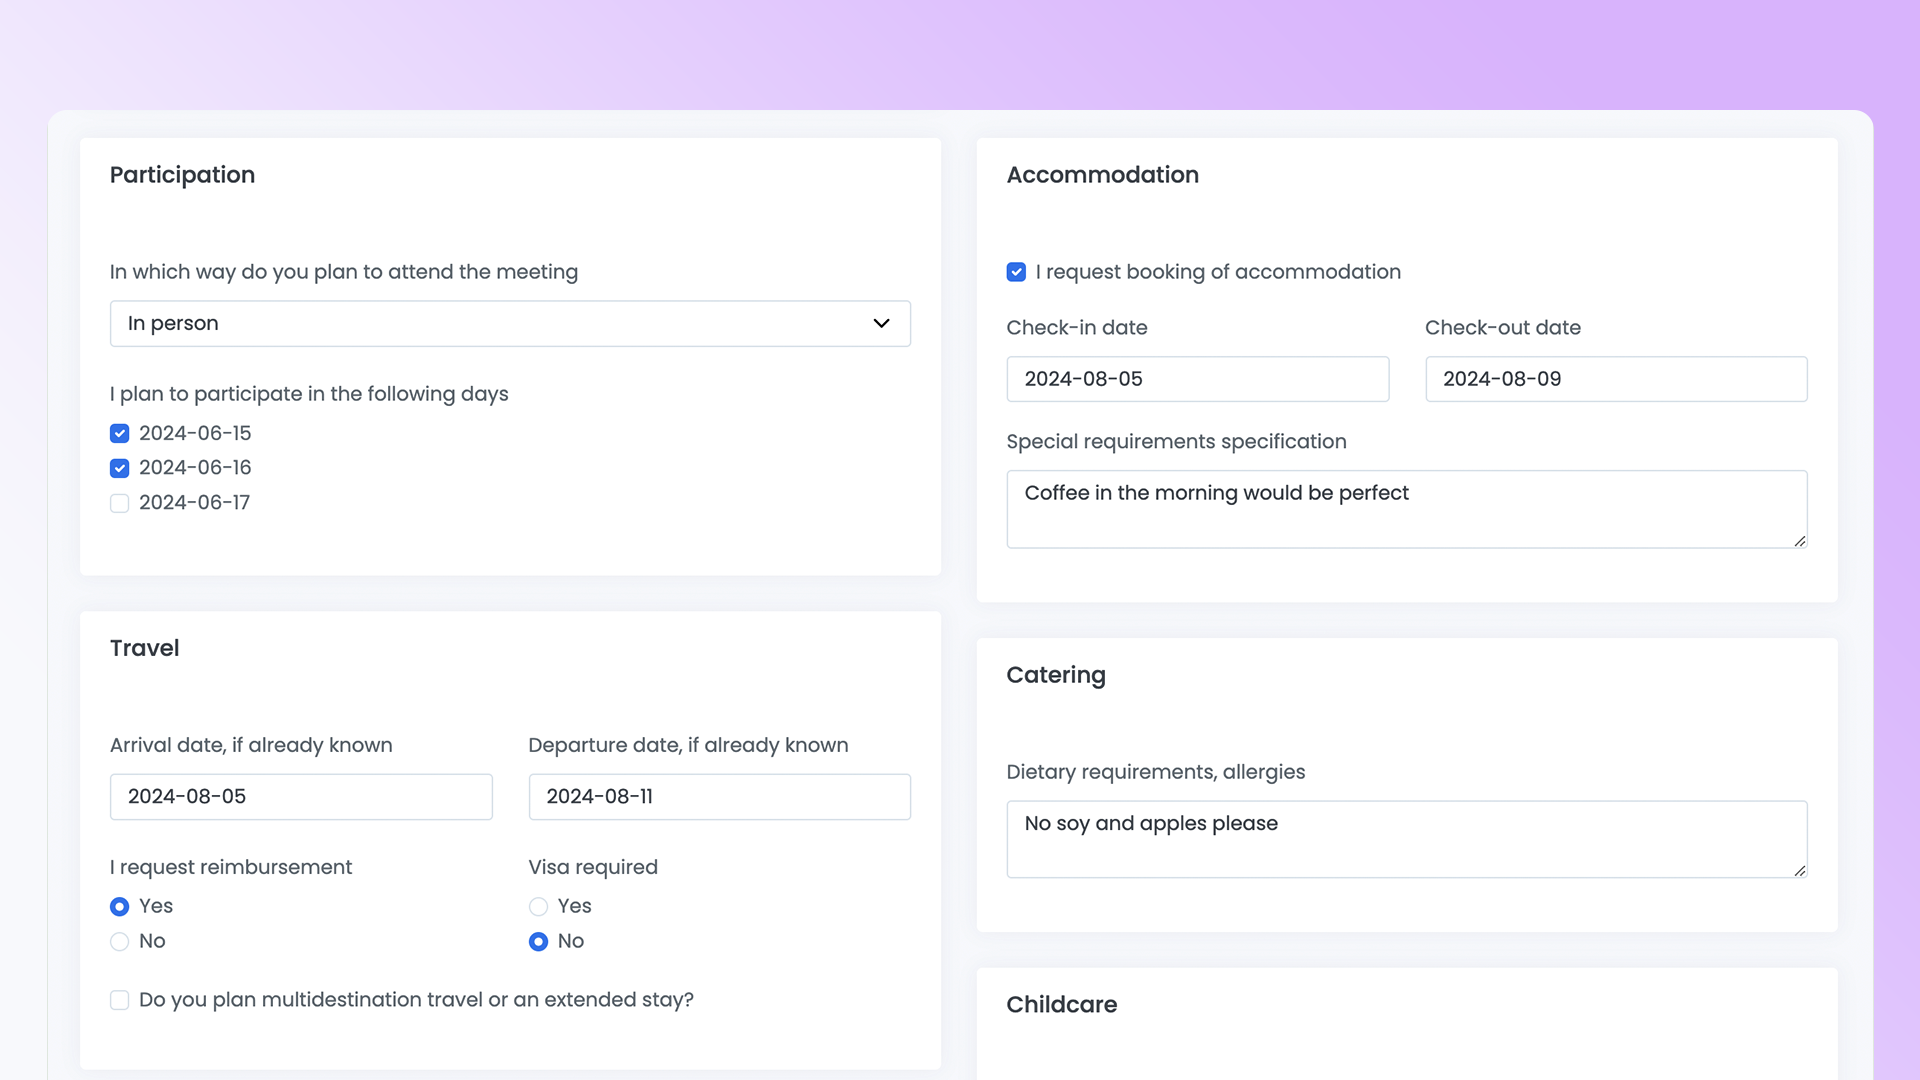The image size is (1920, 1080).
Task: Select the Visa required Yes radio button
Action: point(538,906)
